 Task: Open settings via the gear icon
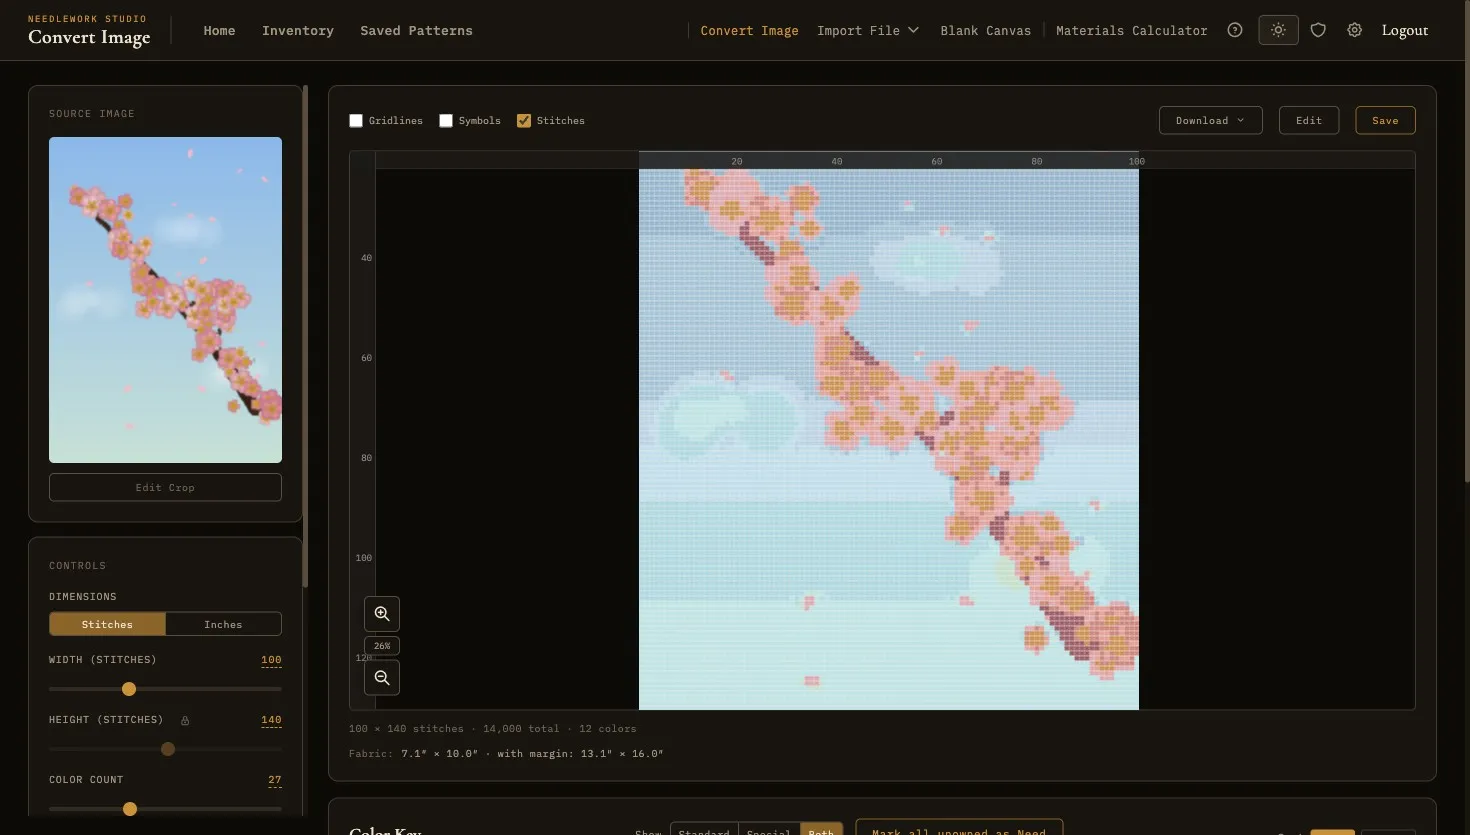tap(1354, 30)
